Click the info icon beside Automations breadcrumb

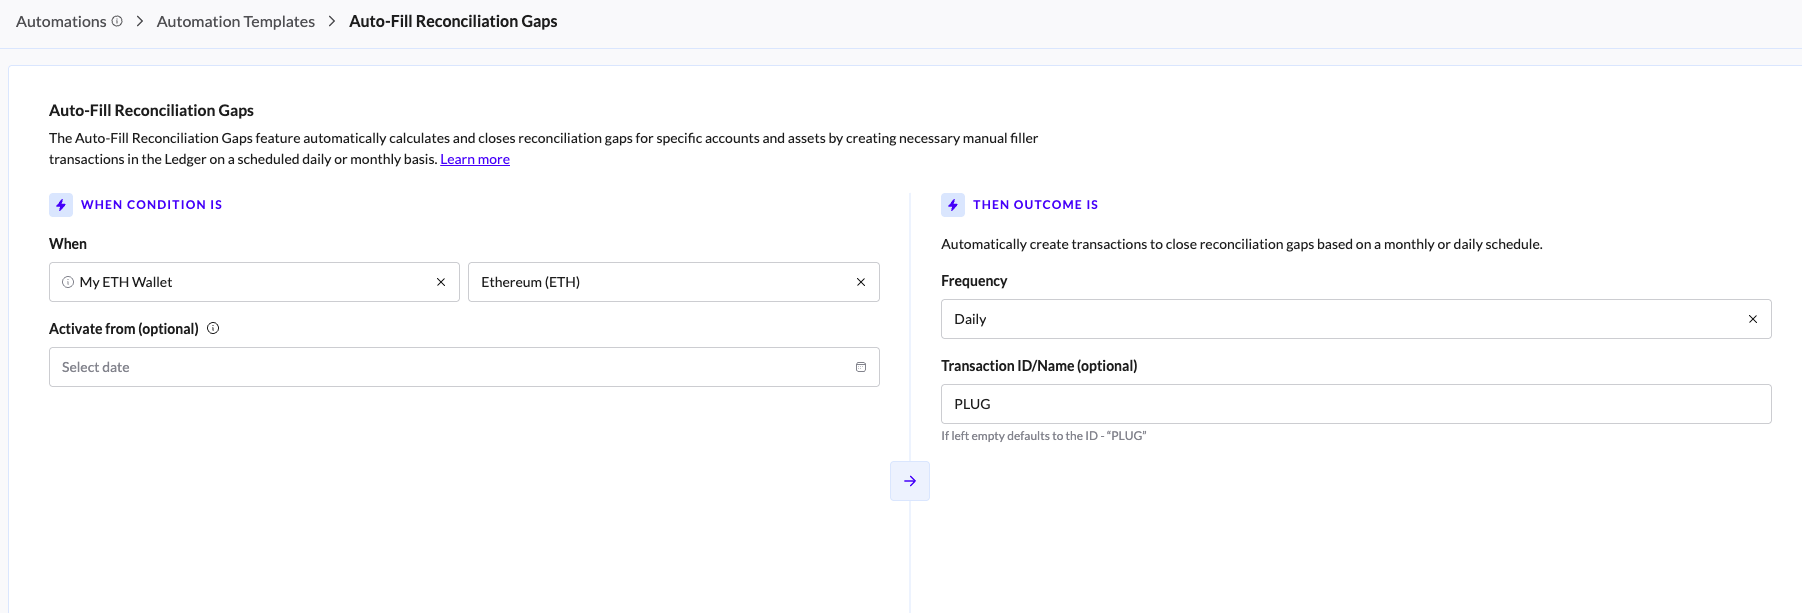point(117,21)
